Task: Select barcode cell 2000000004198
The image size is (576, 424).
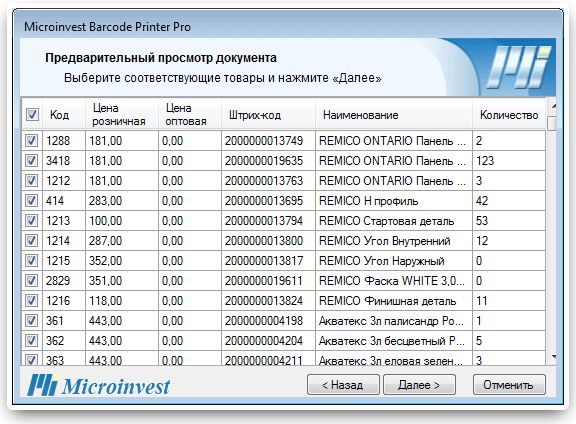Action: click(x=269, y=321)
